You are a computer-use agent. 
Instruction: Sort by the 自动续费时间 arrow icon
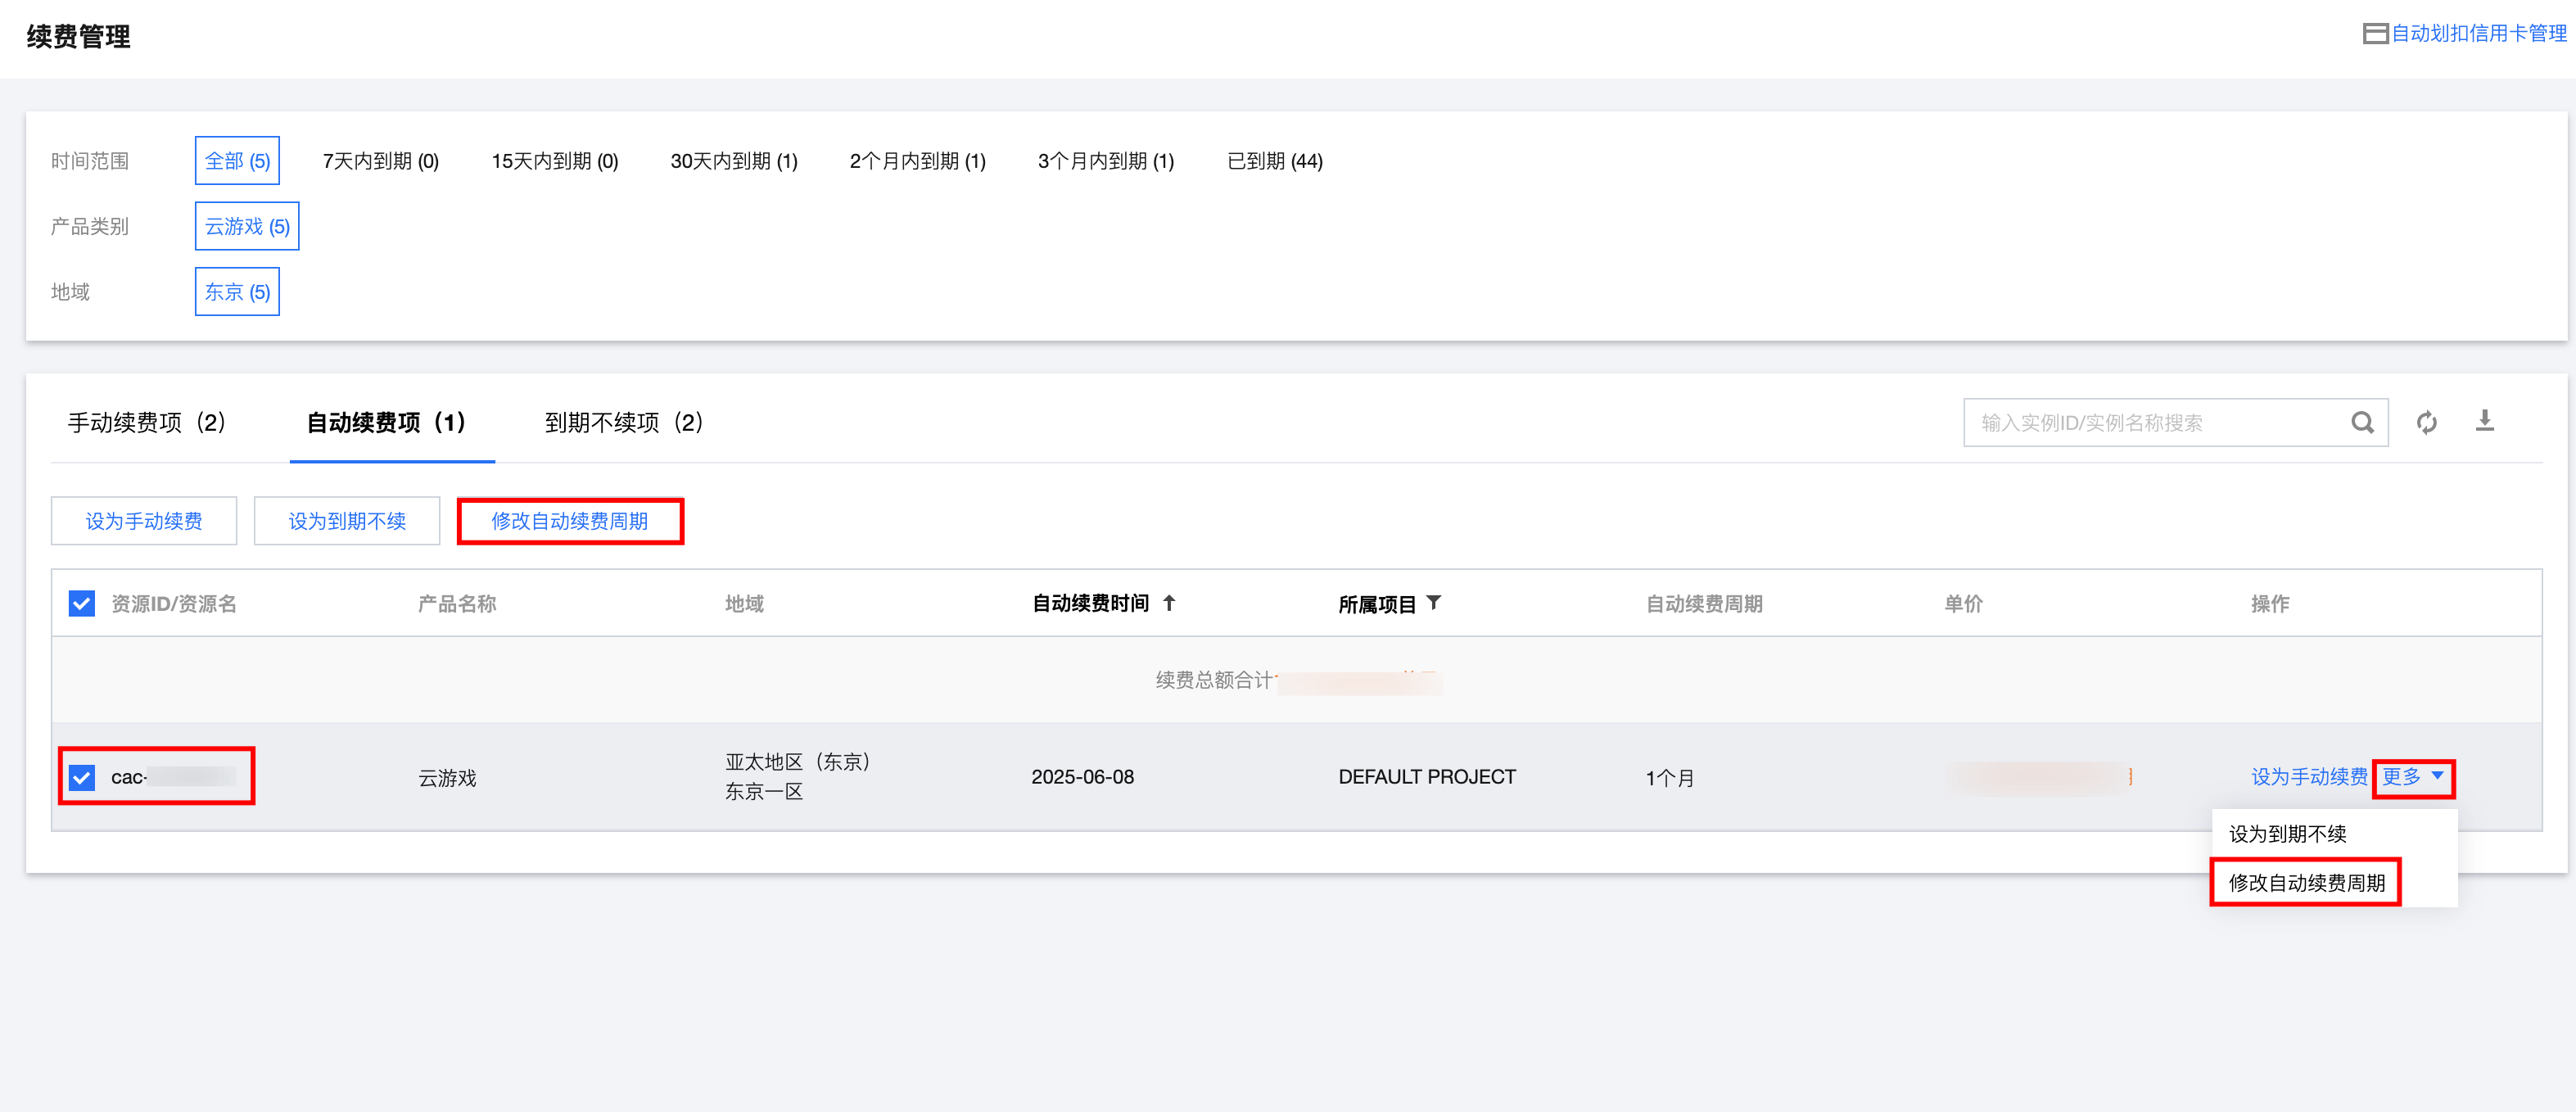pyautogui.click(x=1169, y=603)
